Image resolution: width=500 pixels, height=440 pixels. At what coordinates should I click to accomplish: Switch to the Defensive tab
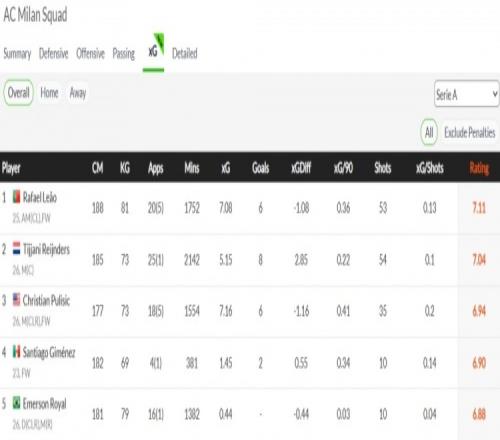53,53
